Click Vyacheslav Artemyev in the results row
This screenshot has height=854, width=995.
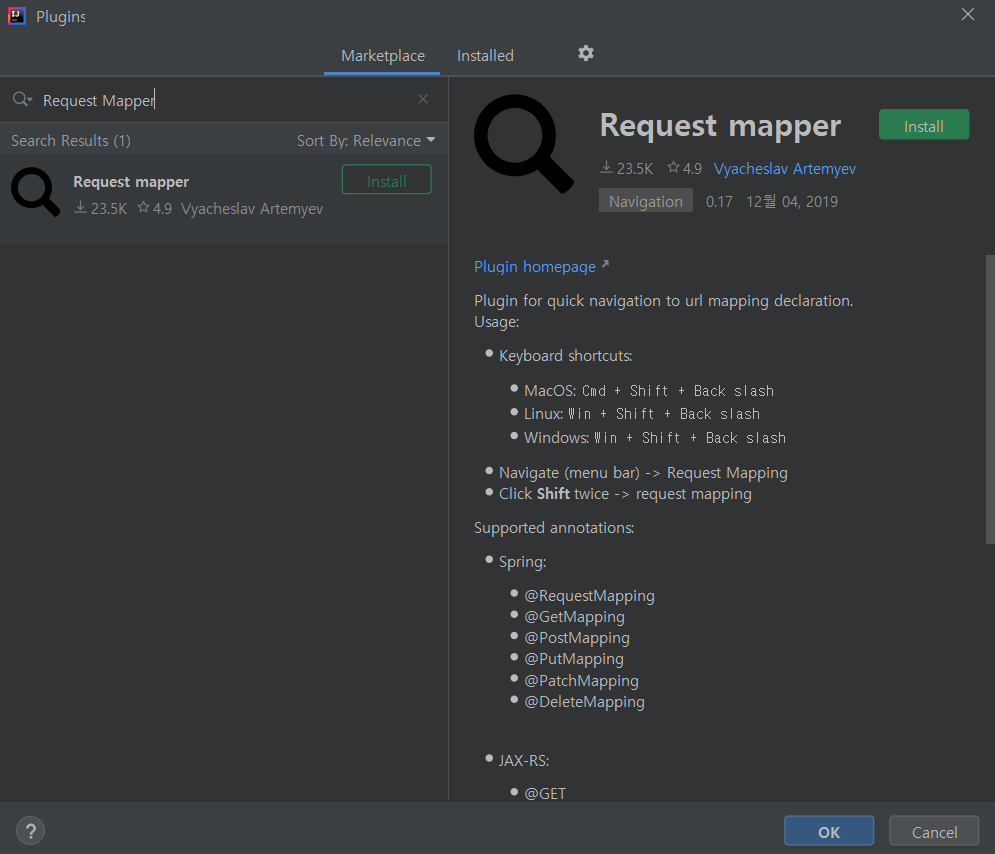click(x=252, y=209)
